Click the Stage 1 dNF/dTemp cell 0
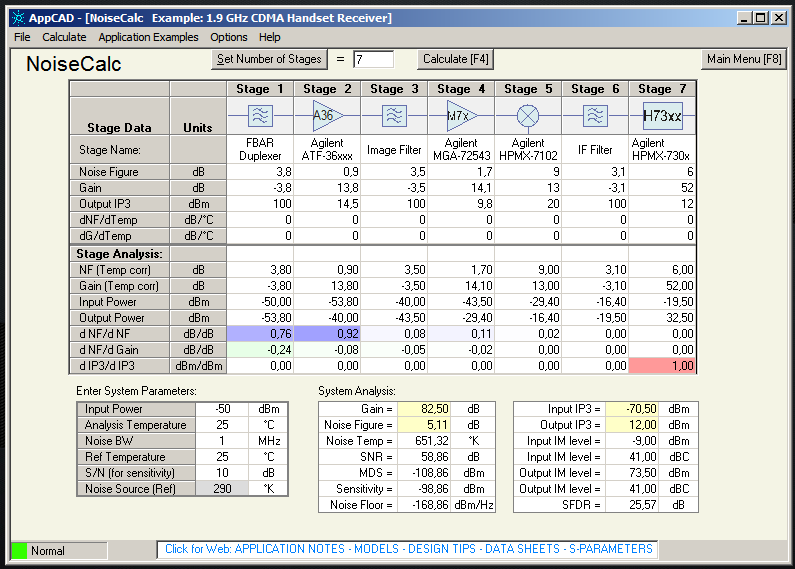Viewport: 795px width, 569px height. (260, 220)
